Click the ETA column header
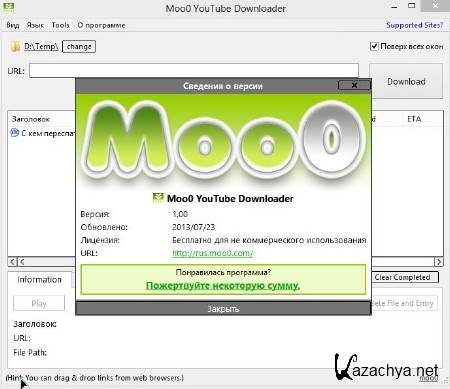This screenshot has height=389, width=450. (414, 119)
